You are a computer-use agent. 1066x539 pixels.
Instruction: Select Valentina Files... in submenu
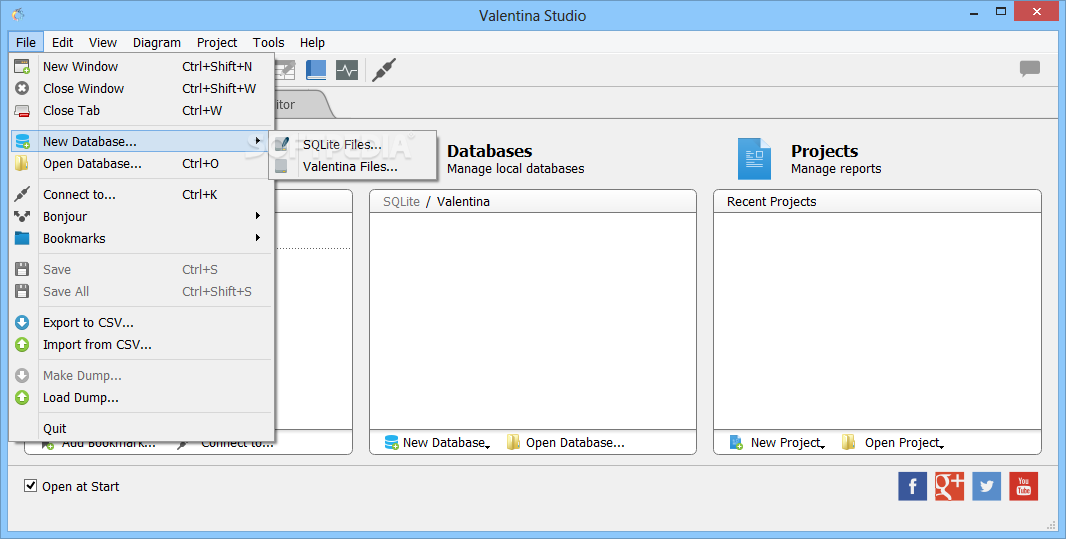[x=352, y=167]
